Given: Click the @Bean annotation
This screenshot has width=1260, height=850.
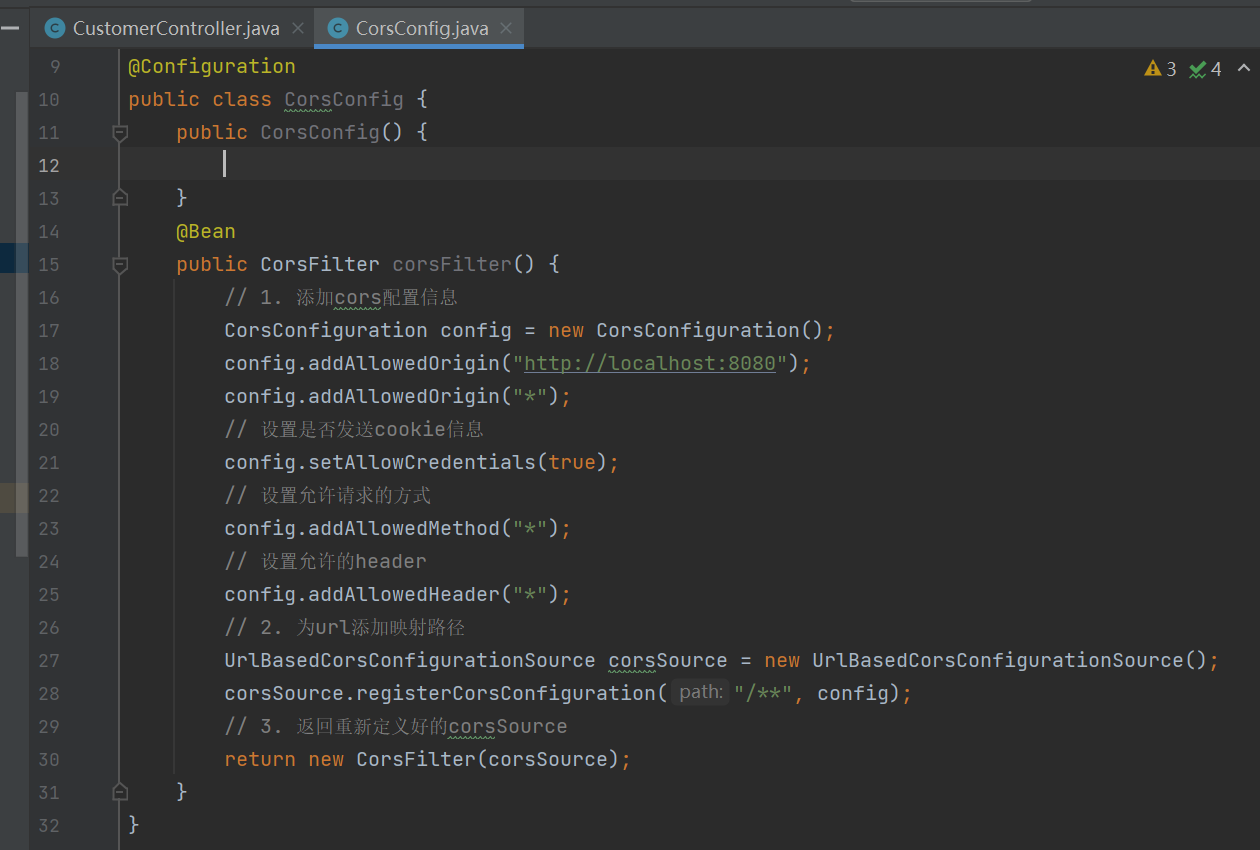Looking at the screenshot, I should pyautogui.click(x=206, y=232).
